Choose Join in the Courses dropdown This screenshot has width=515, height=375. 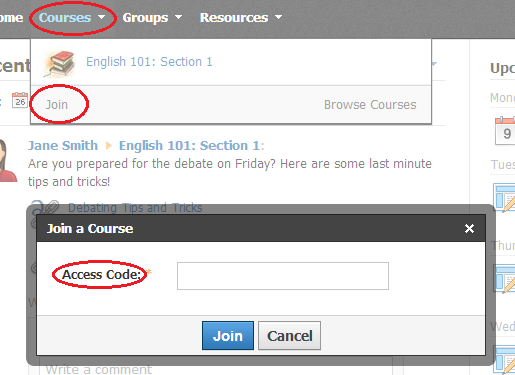pos(57,105)
